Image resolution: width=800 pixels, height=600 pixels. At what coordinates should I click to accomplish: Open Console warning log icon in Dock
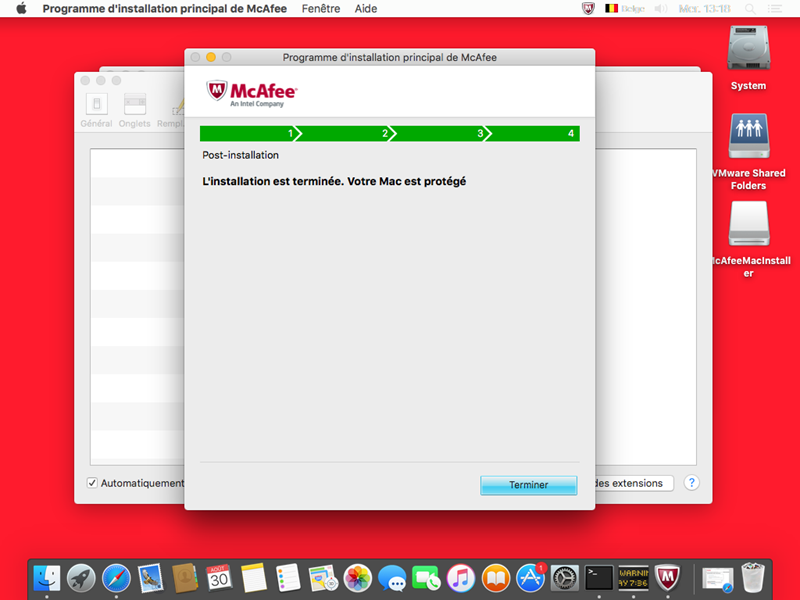(x=633, y=578)
